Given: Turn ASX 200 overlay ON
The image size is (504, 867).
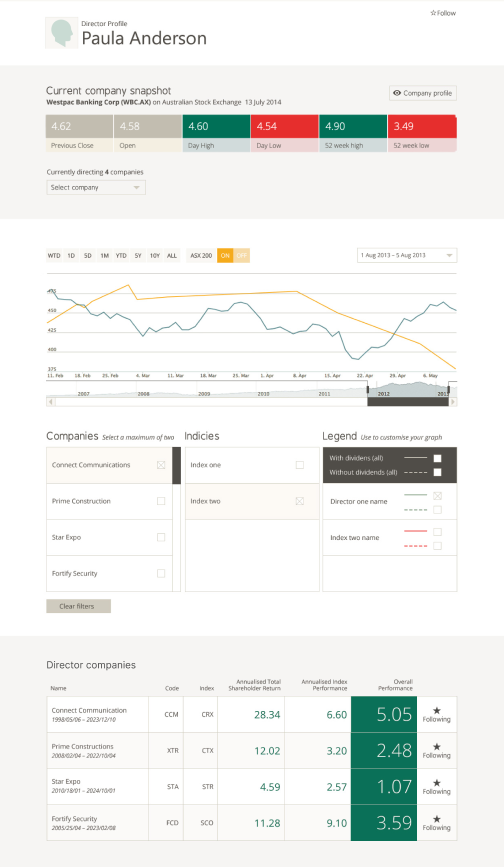Looking at the screenshot, I should coord(225,255).
